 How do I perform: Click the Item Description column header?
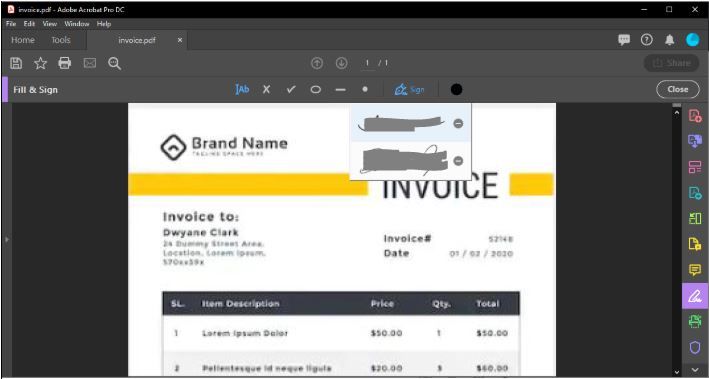coord(241,303)
